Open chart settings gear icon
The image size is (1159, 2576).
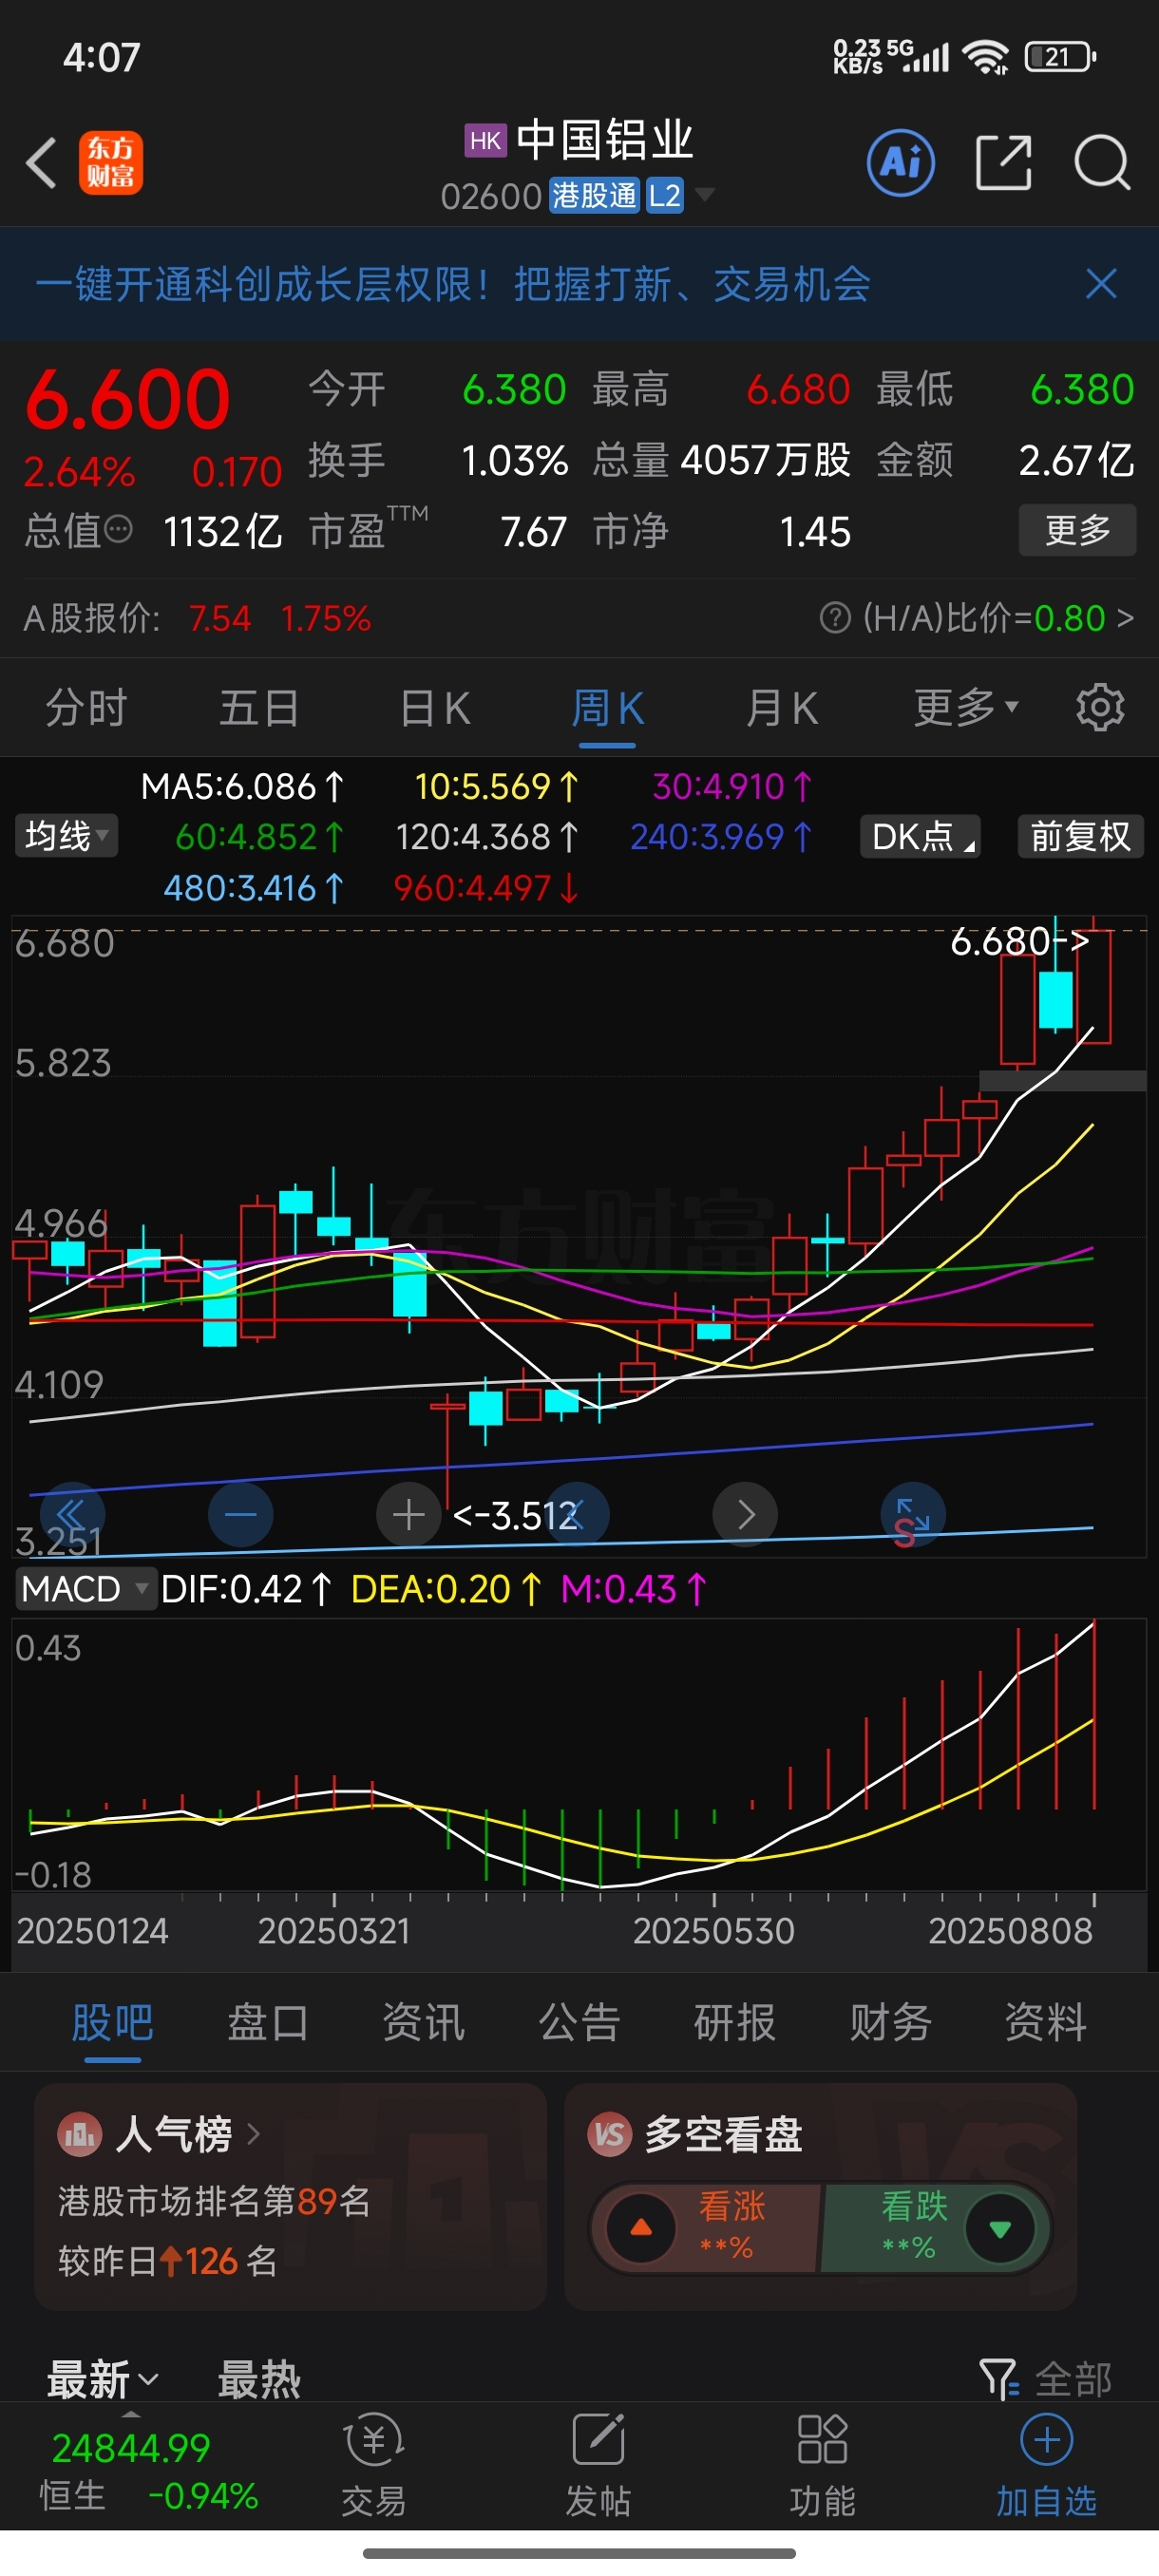click(x=1100, y=707)
